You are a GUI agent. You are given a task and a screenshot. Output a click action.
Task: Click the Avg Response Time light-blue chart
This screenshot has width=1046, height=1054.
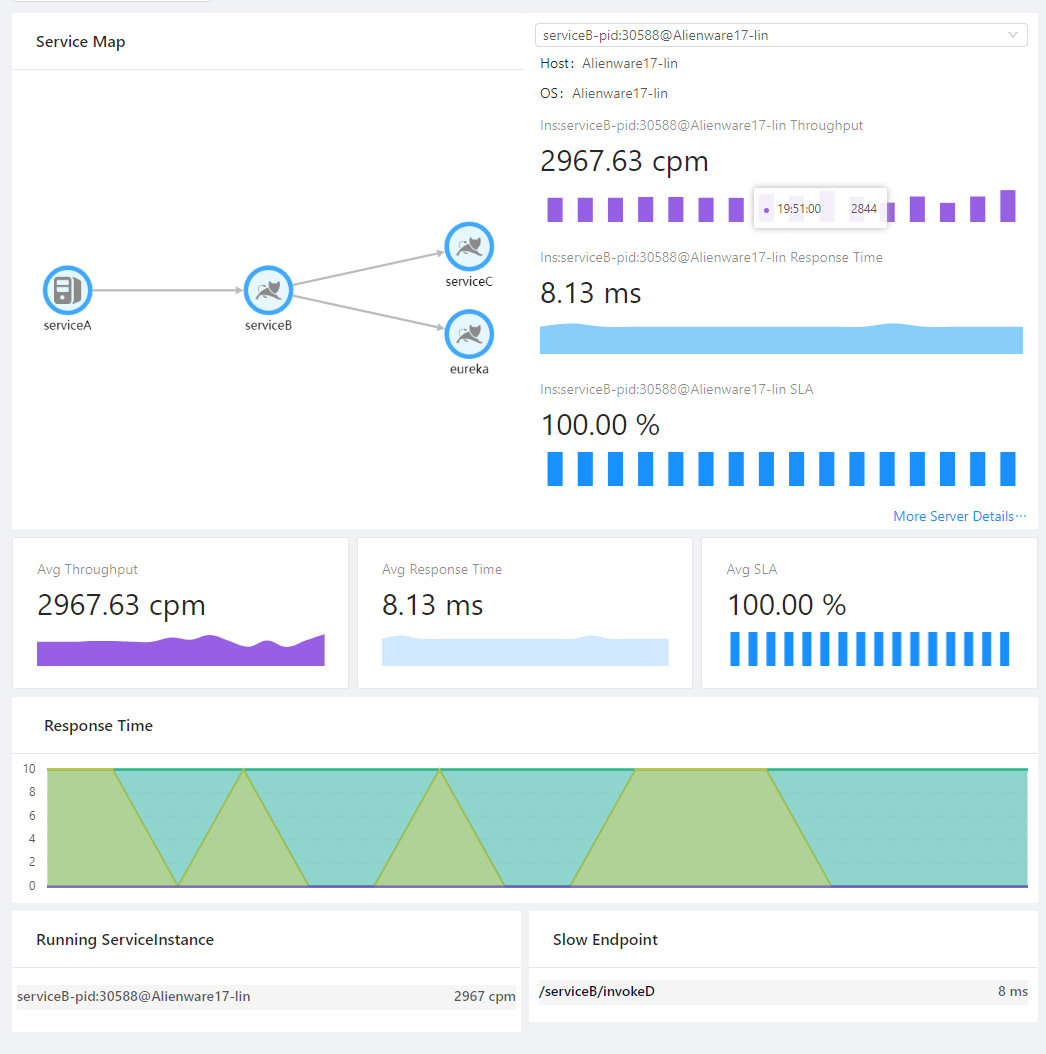[x=525, y=651]
